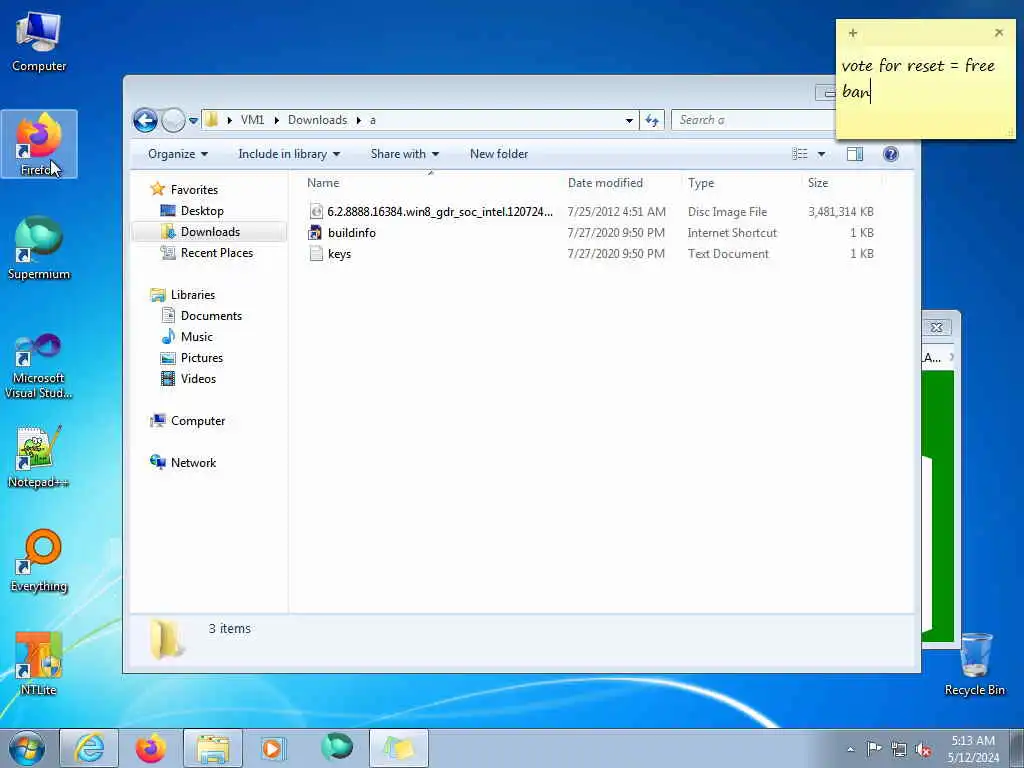Open the recent pages dropdown arrow

point(193,121)
